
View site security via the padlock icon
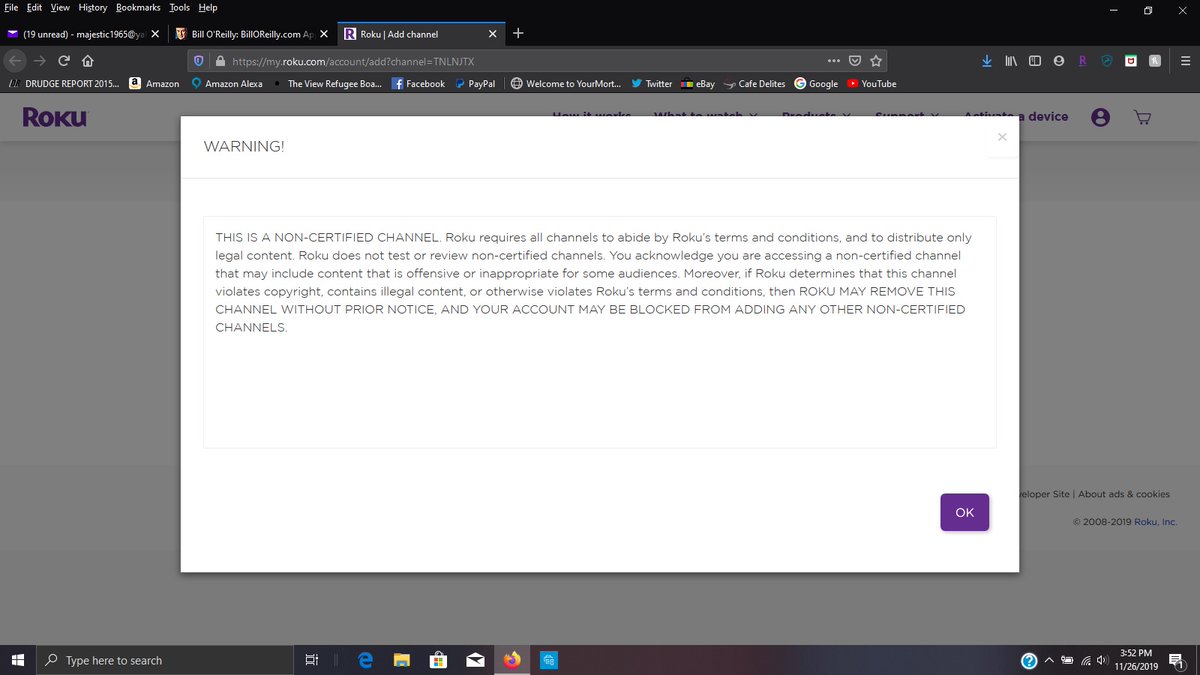click(x=221, y=61)
